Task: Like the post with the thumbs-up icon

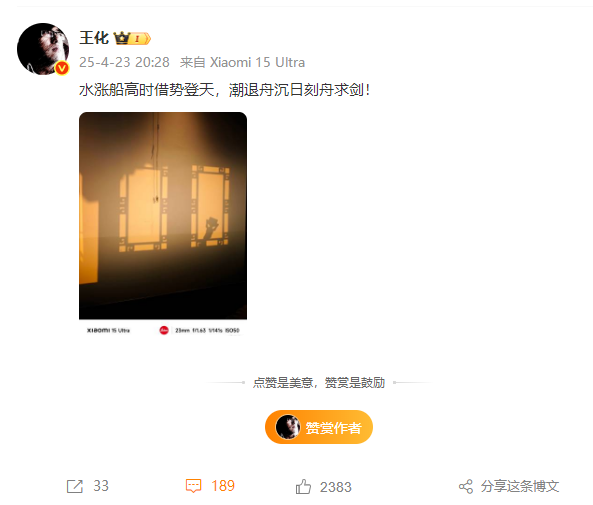Action: (x=303, y=486)
